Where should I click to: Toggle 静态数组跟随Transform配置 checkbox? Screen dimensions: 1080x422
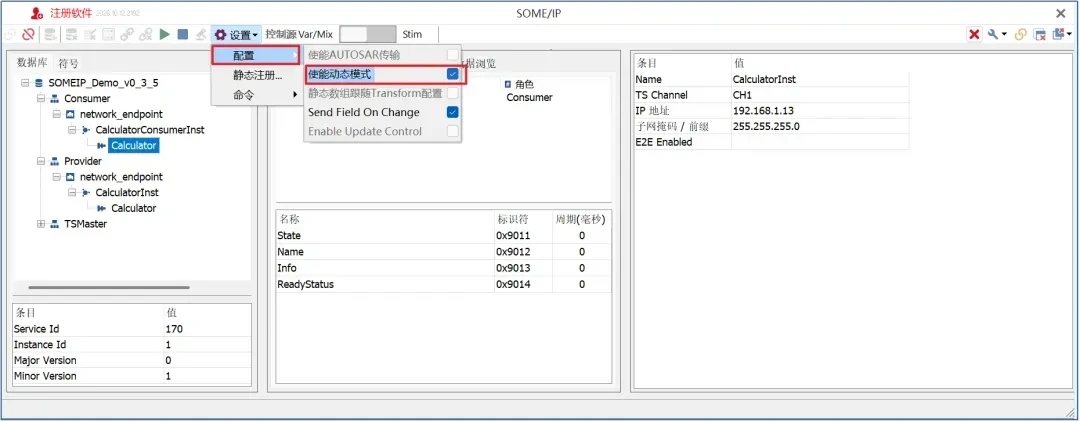[x=453, y=93]
